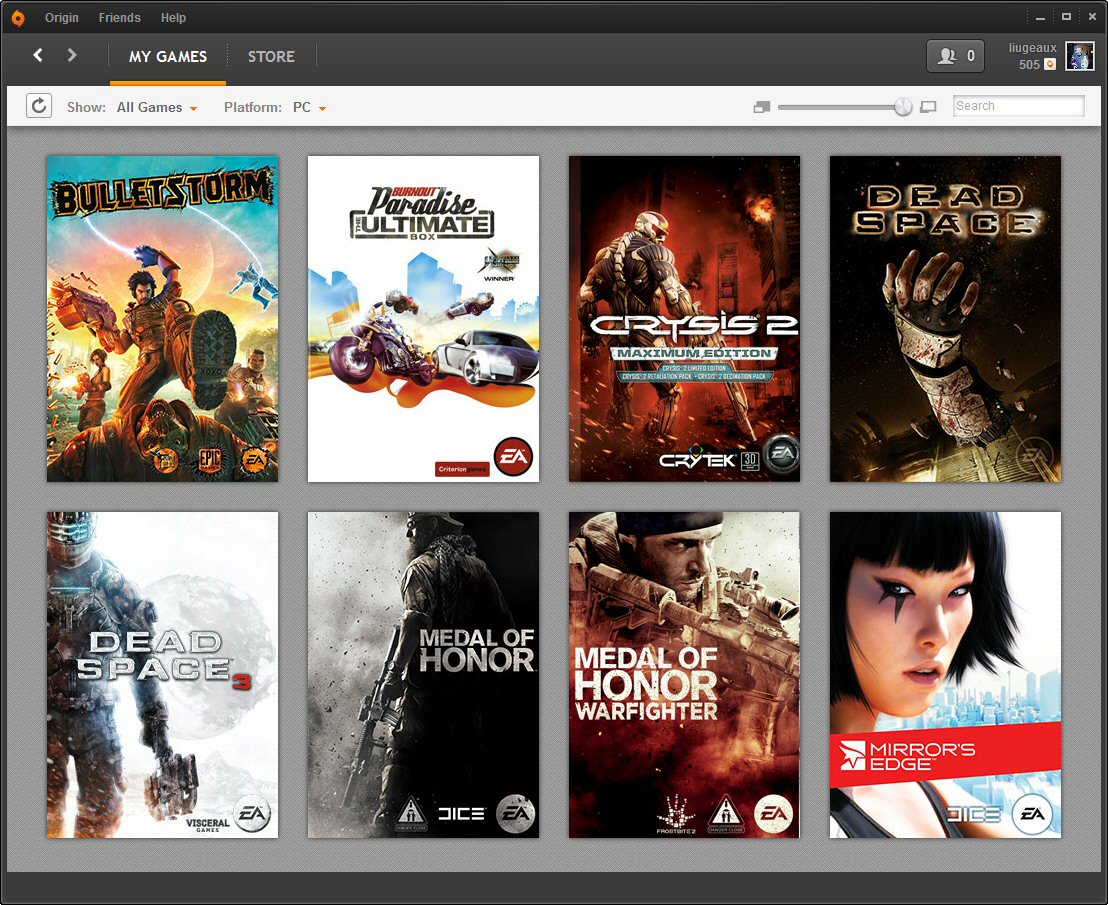Click the liugeaux username text
The width and height of the screenshot is (1108, 905).
click(x=1032, y=47)
